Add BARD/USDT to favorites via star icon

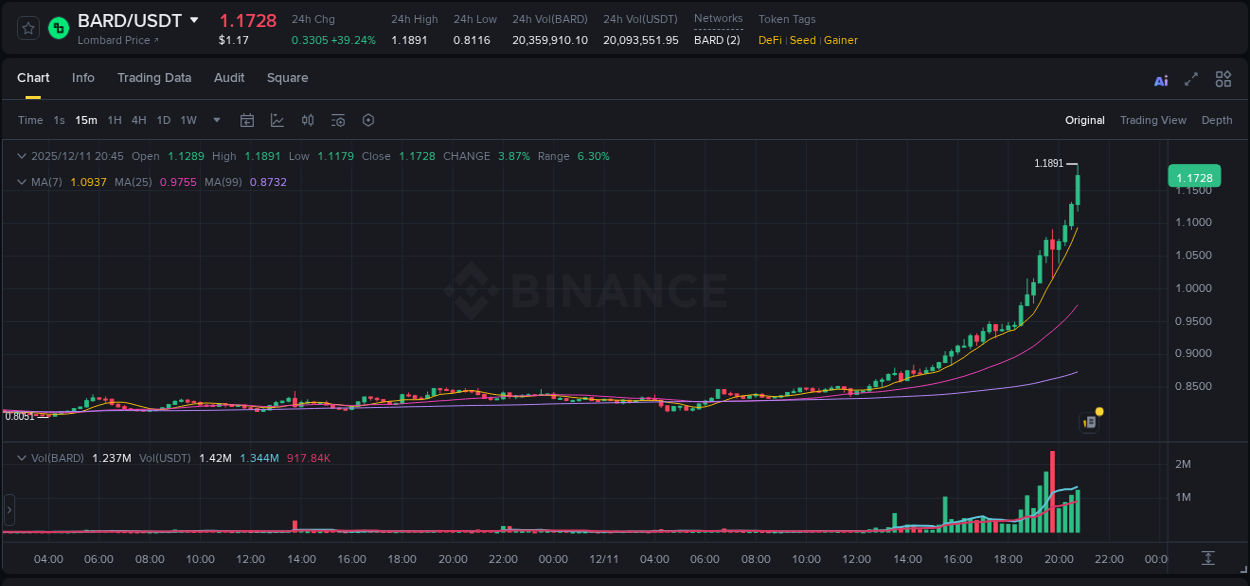(x=27, y=27)
